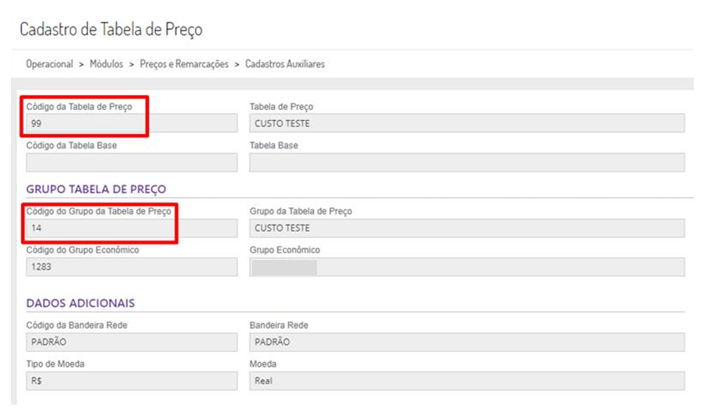Focus the Código da Tabela de Preço field

[x=131, y=123]
